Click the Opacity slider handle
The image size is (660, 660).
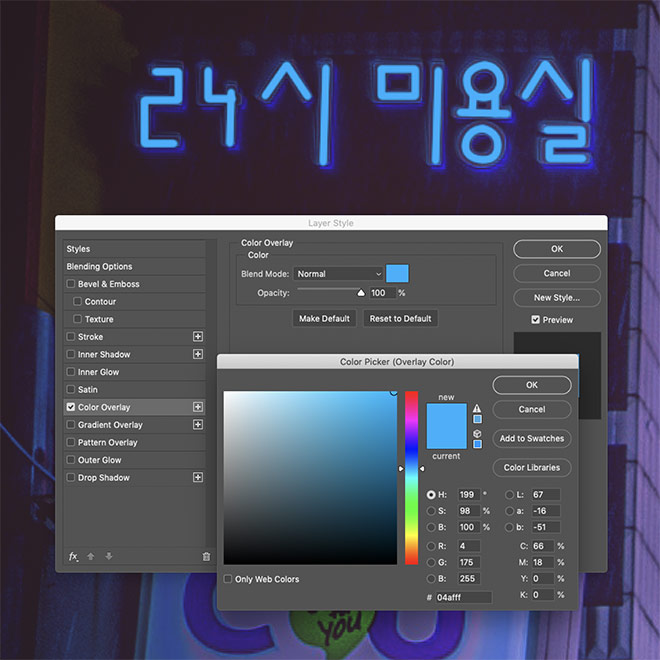pos(361,293)
